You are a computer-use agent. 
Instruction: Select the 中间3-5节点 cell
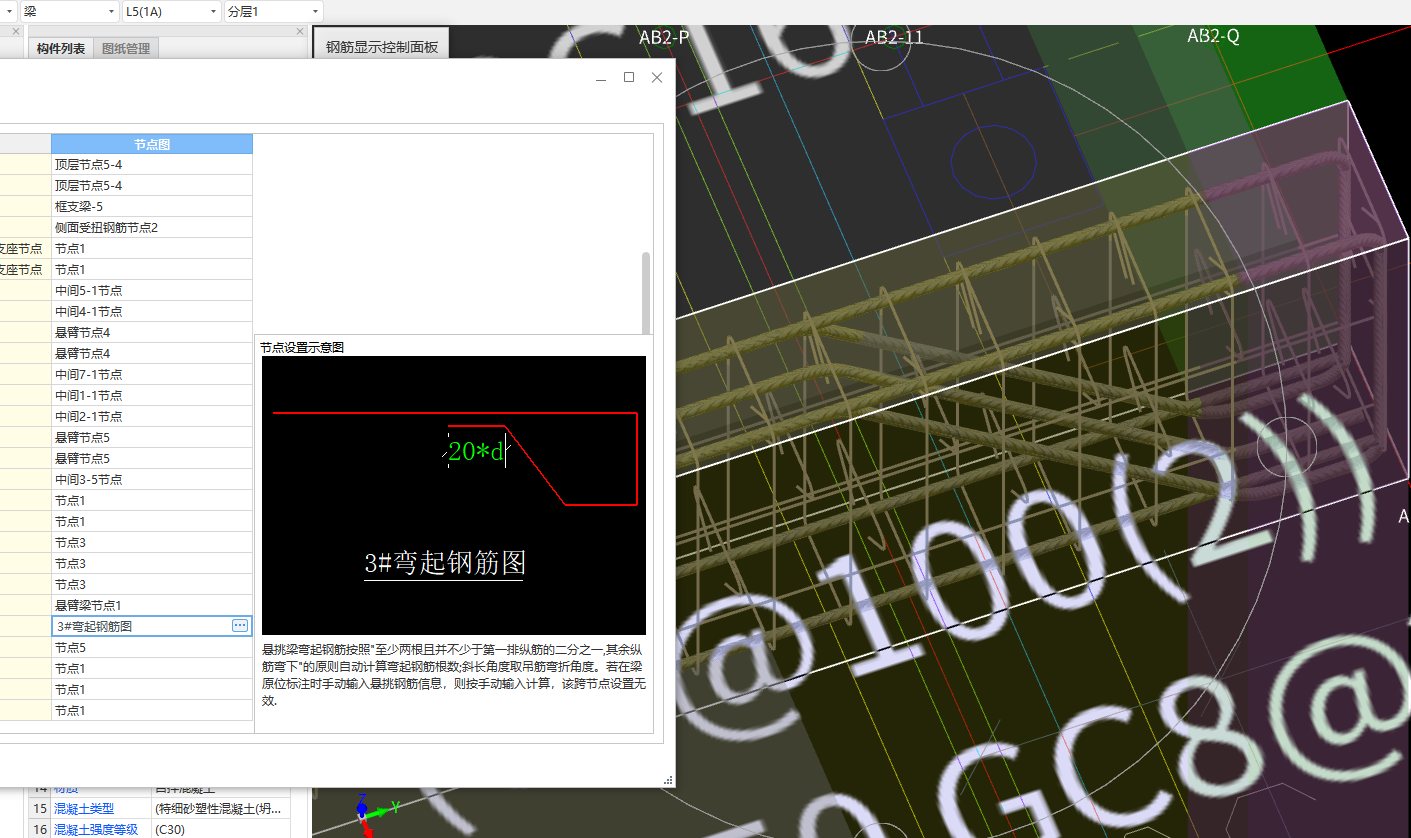[x=152, y=479]
